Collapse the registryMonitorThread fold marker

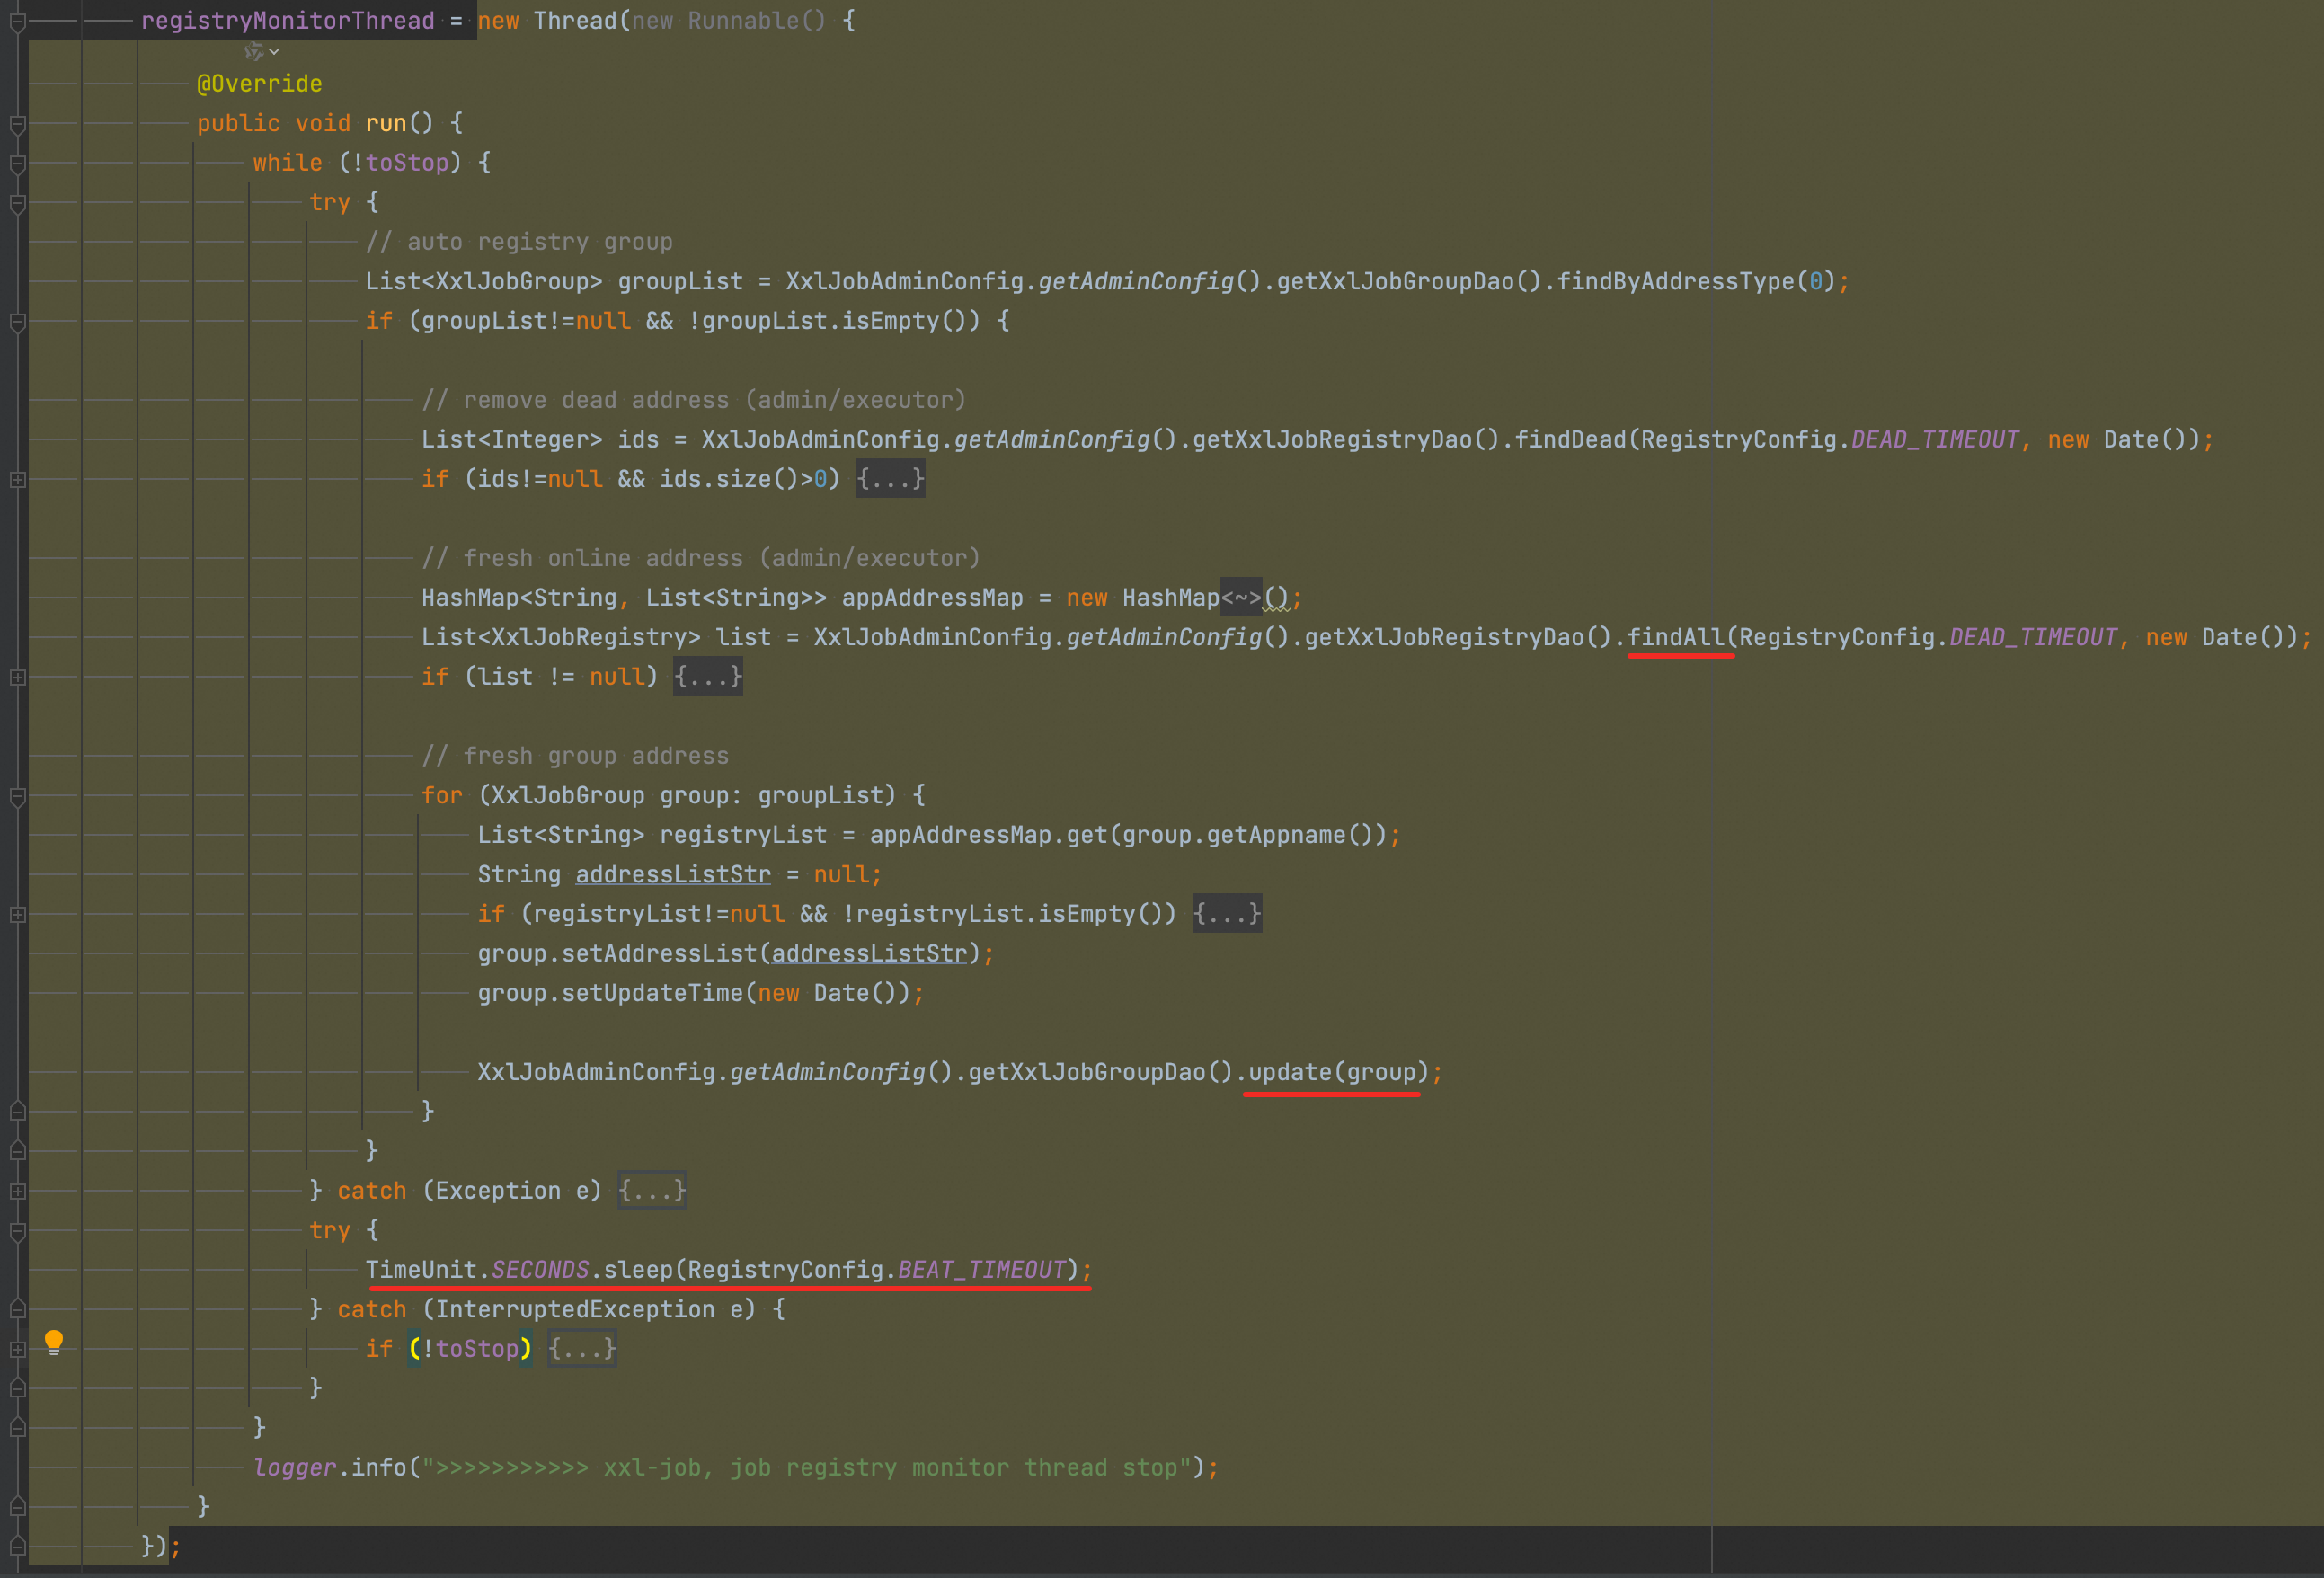coord(17,21)
